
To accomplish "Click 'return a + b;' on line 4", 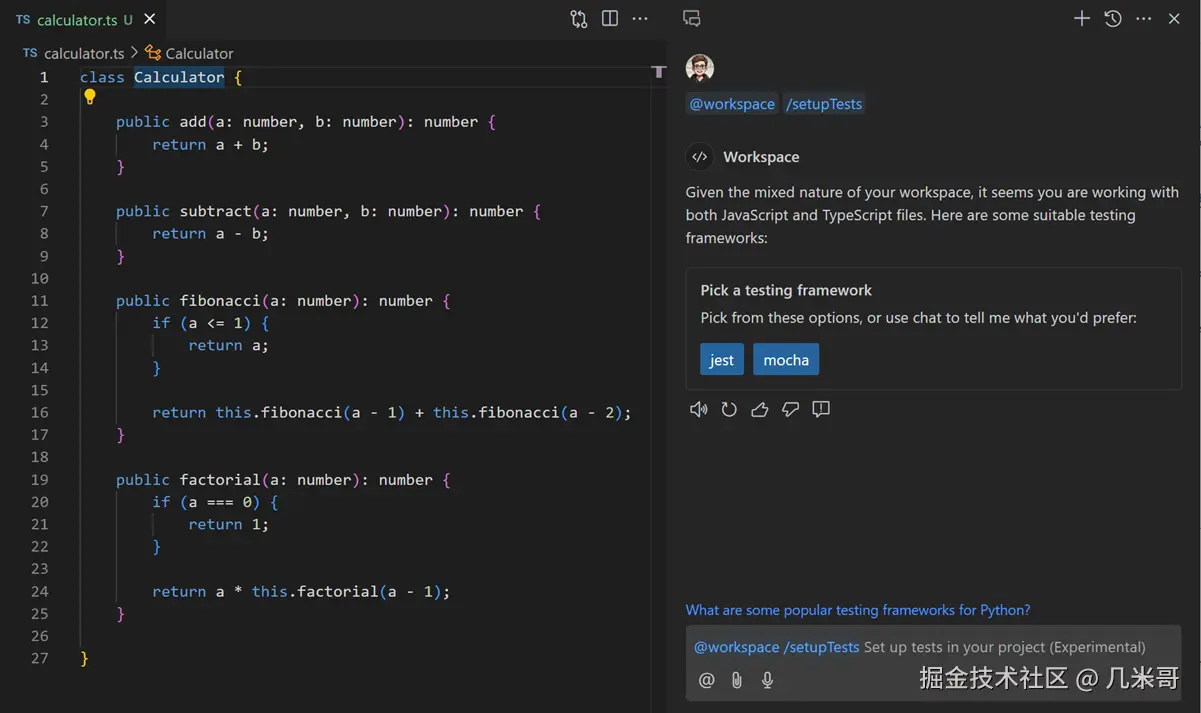I will point(211,144).
